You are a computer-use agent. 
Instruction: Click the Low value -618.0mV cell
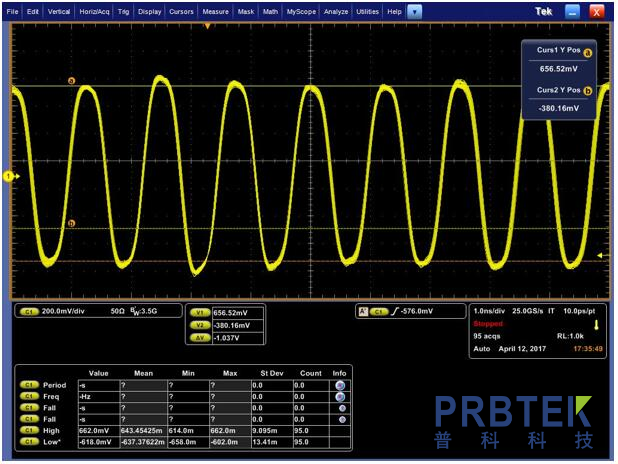99,442
